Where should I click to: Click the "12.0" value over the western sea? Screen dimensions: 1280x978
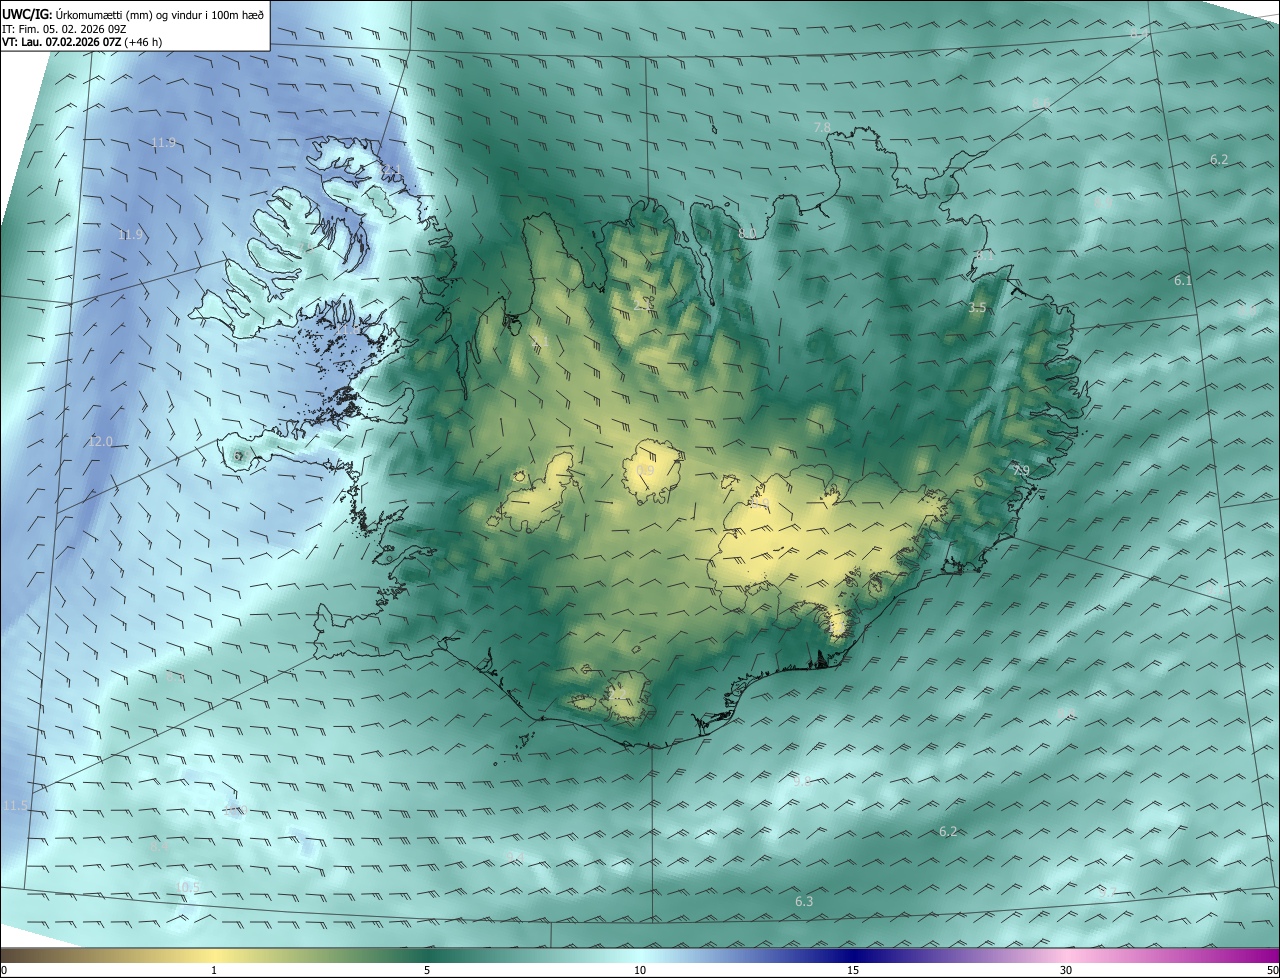[x=101, y=442]
